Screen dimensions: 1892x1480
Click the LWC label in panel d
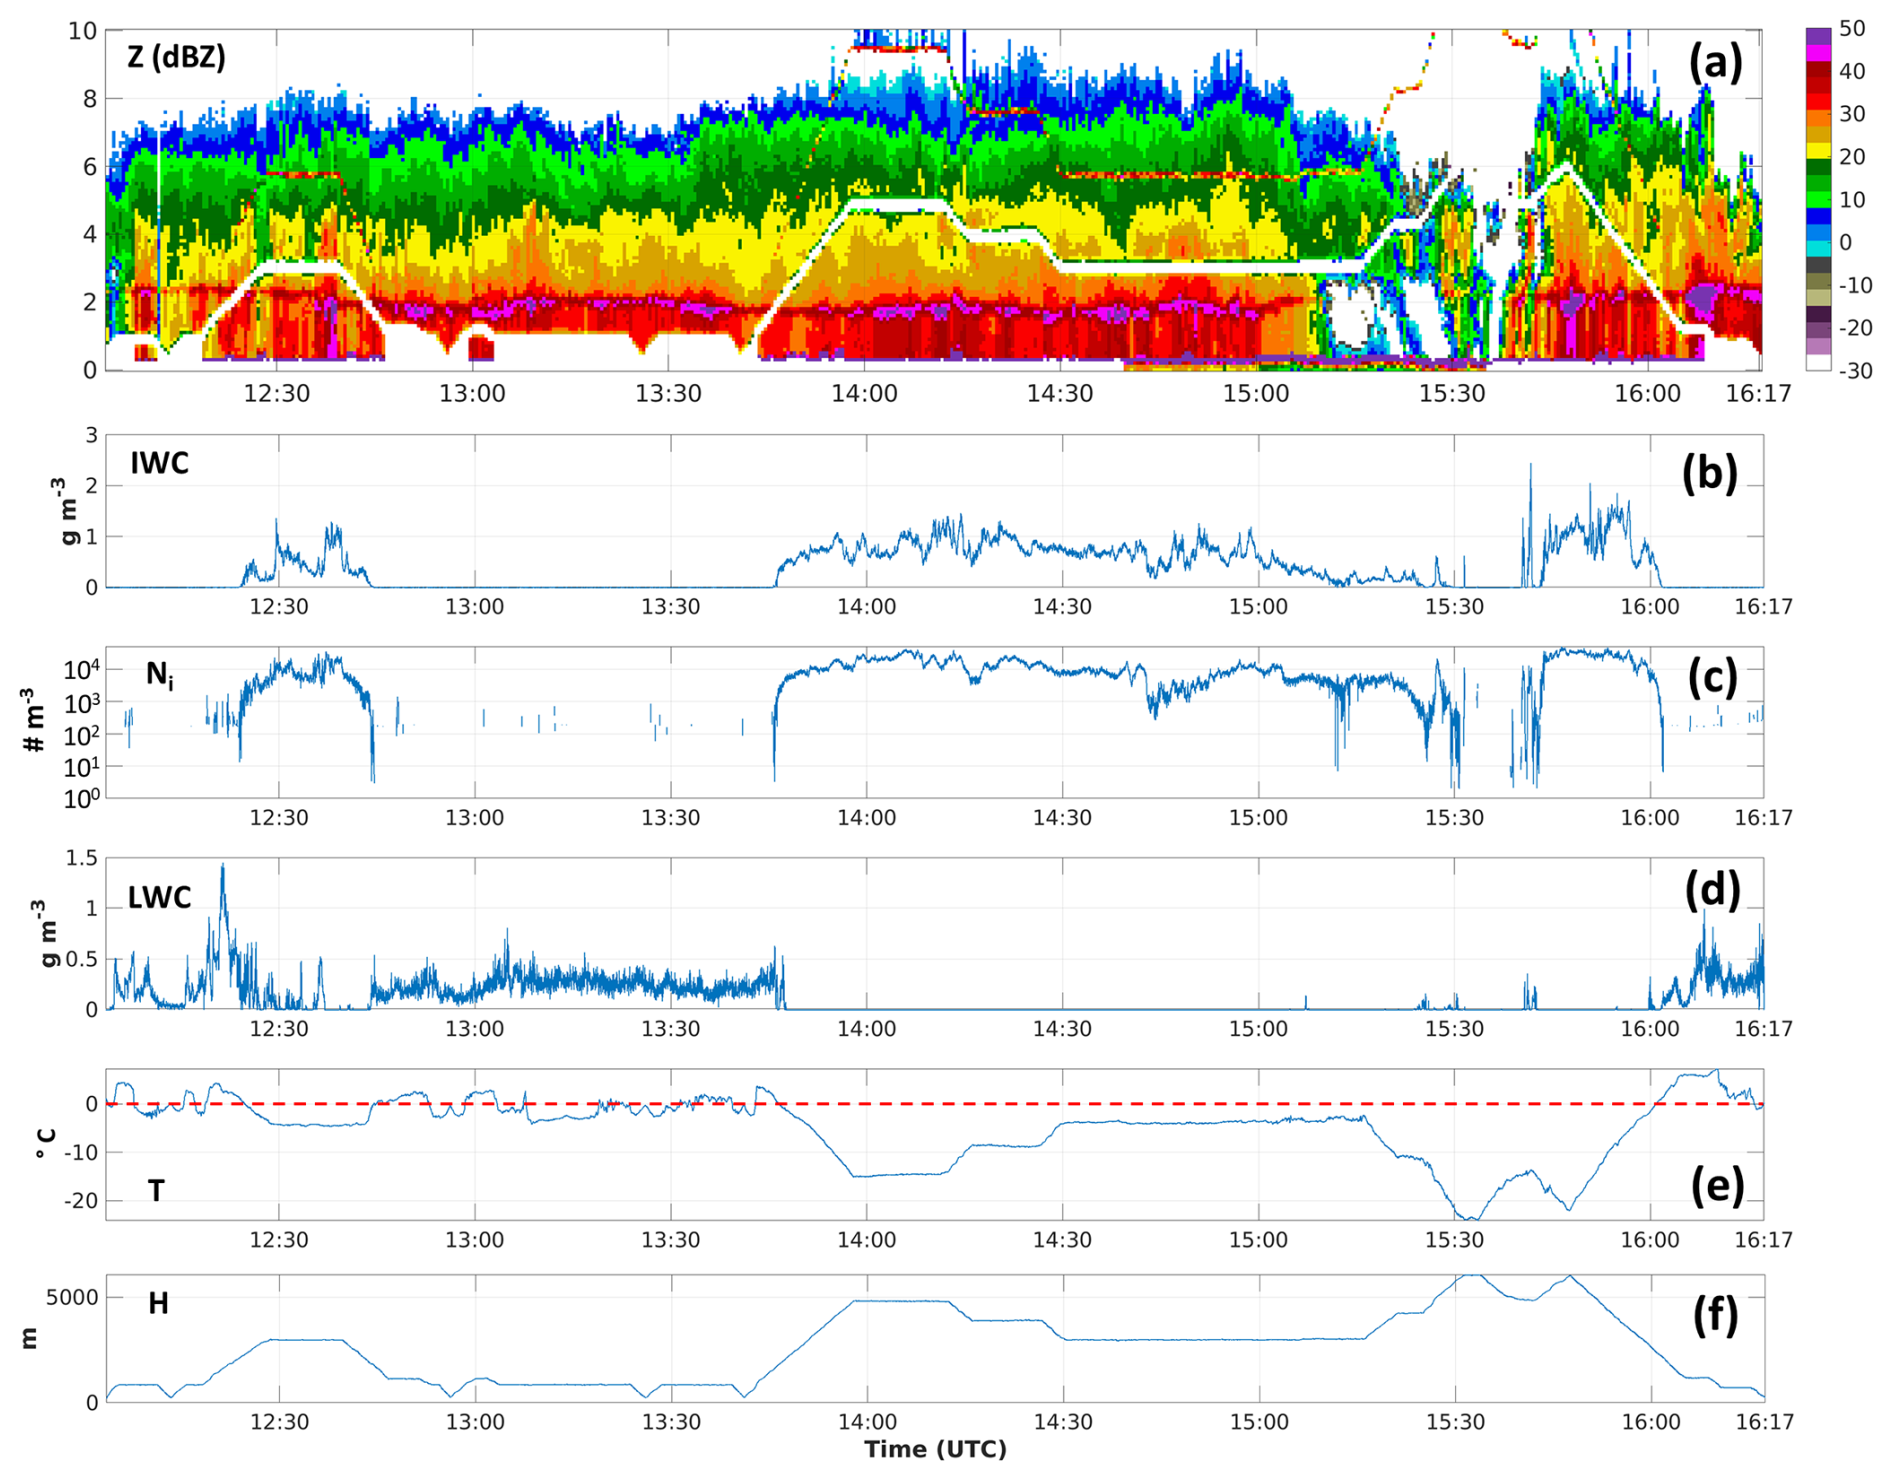(159, 897)
